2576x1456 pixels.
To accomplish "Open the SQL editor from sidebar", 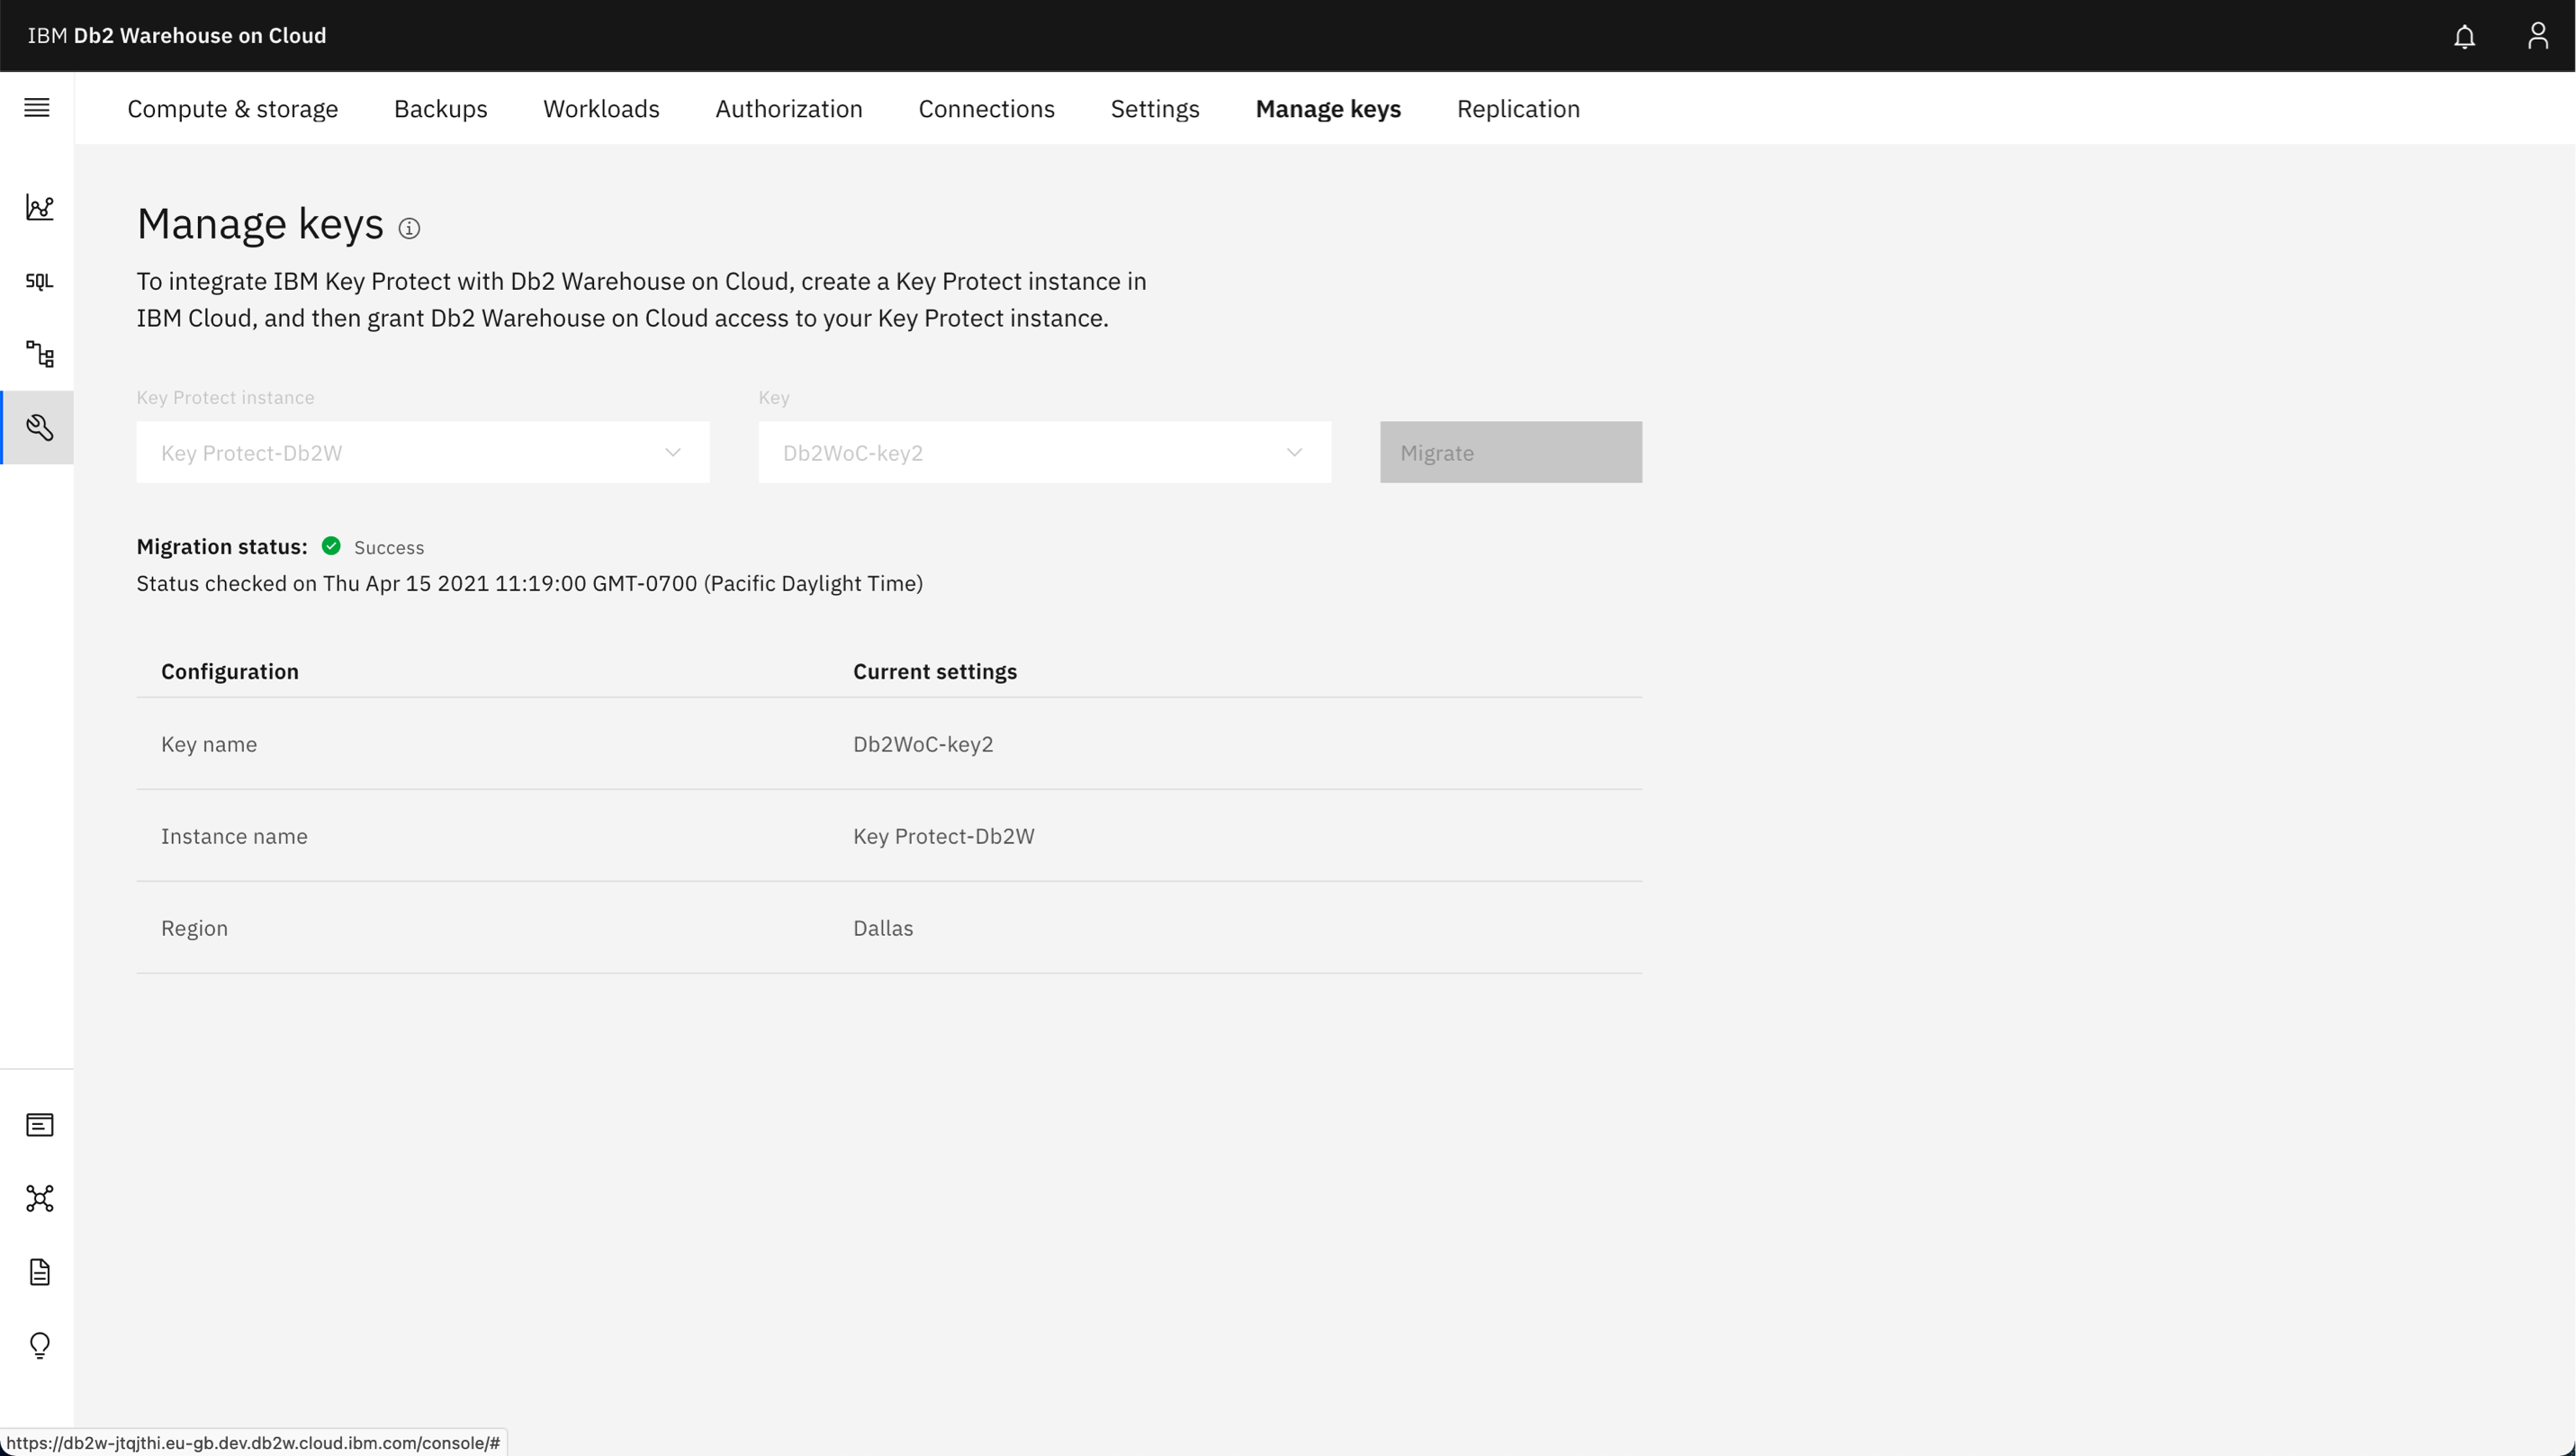I will tap(39, 281).
